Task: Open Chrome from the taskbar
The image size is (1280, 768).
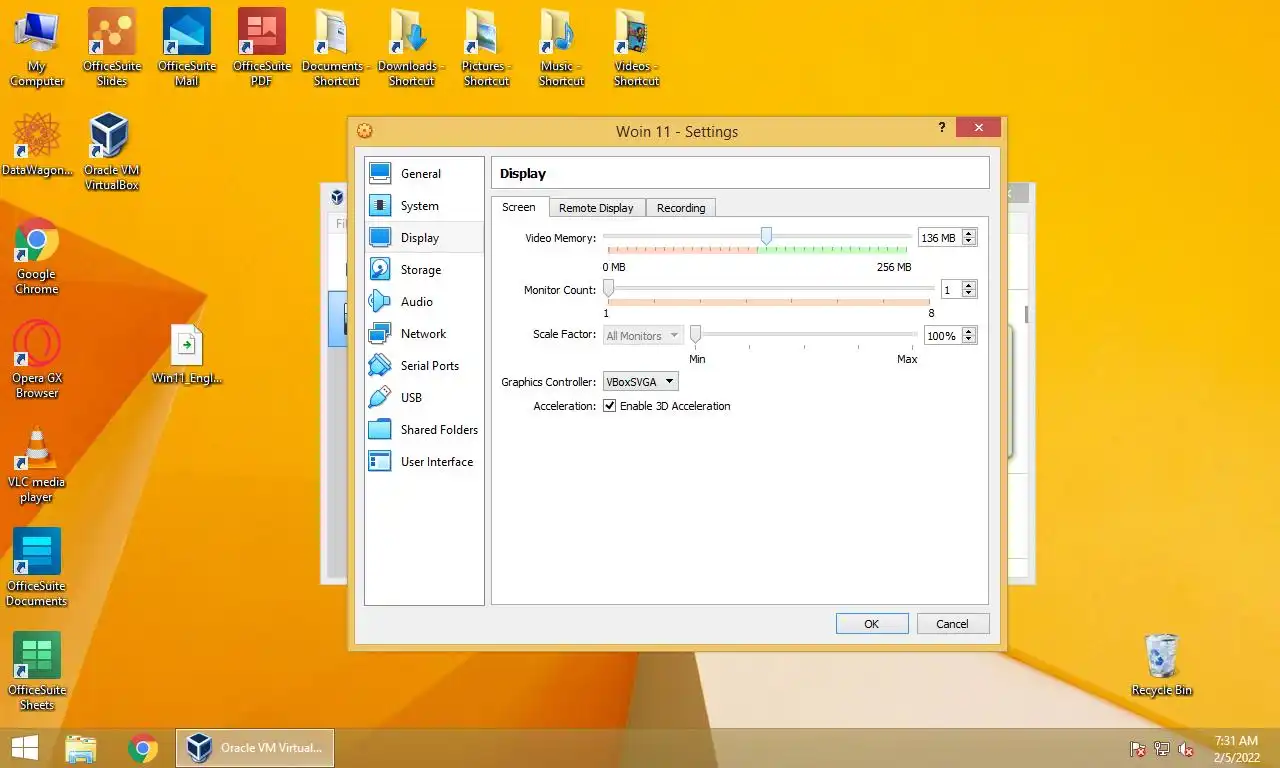Action: [143, 748]
